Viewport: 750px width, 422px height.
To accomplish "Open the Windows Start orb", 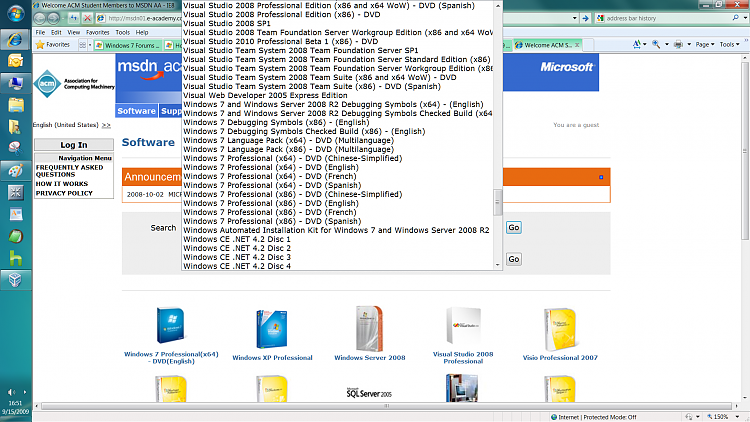I will click(16, 13).
